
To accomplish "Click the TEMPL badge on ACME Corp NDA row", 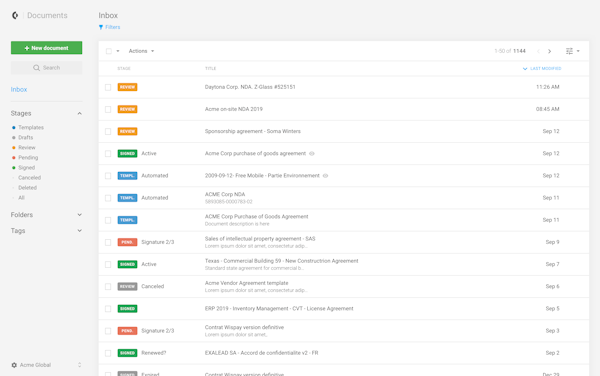I will 127,198.
